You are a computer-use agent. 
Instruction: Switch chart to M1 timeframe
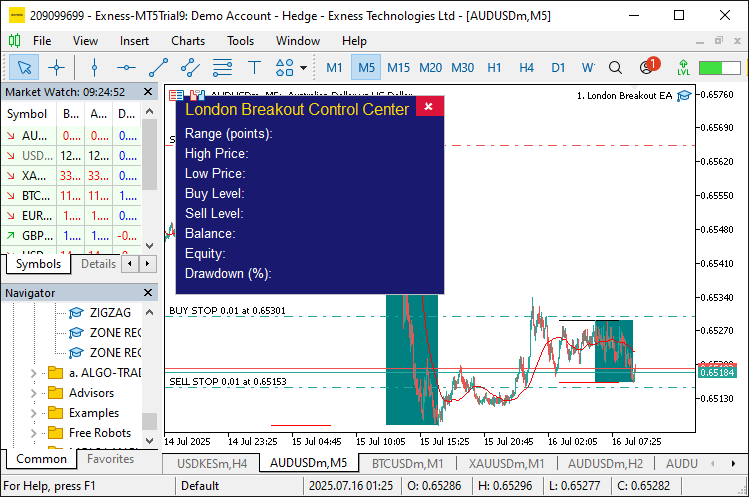(x=334, y=67)
